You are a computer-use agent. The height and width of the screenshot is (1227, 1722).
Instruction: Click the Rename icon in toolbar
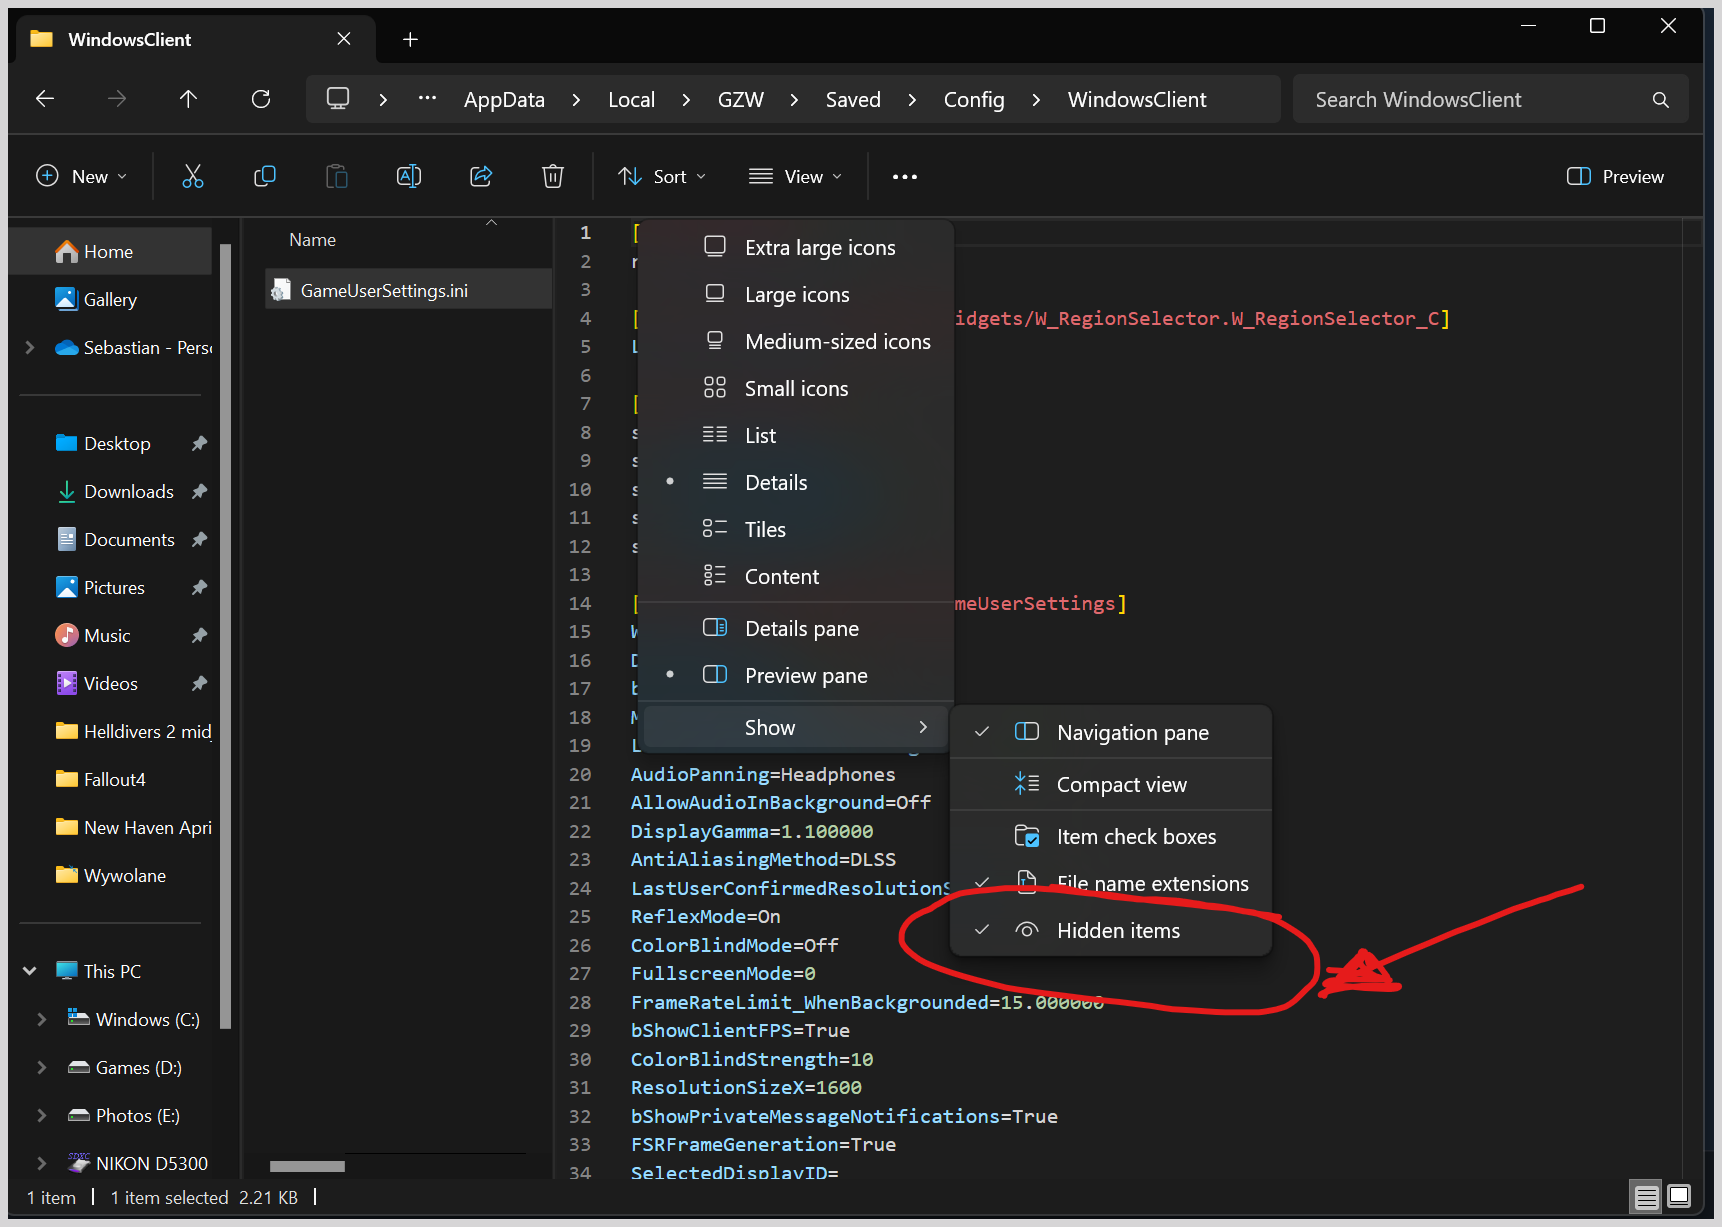(409, 177)
